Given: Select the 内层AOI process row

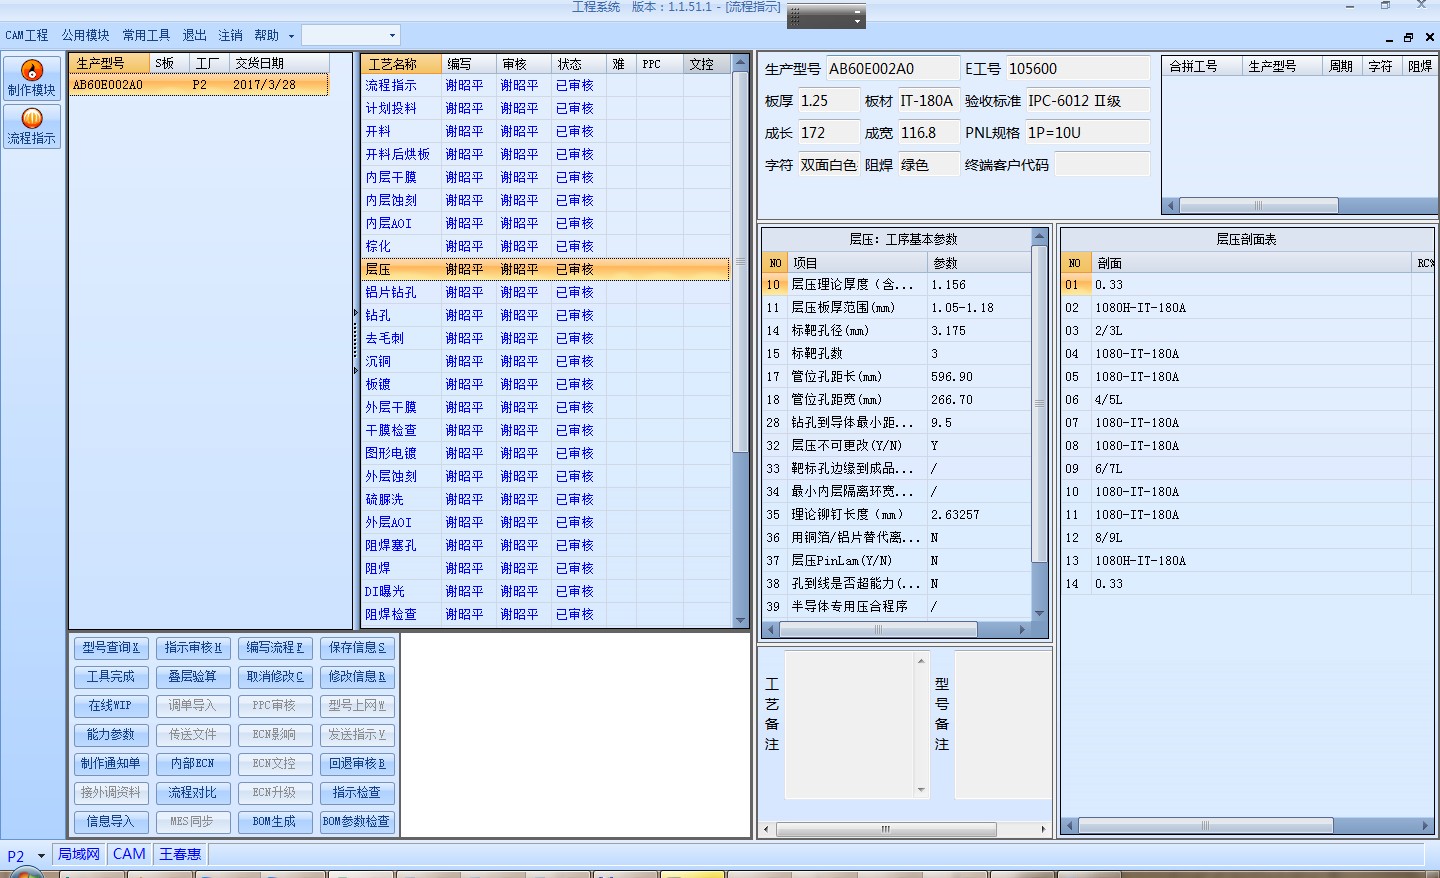Looking at the screenshot, I should tap(546, 224).
